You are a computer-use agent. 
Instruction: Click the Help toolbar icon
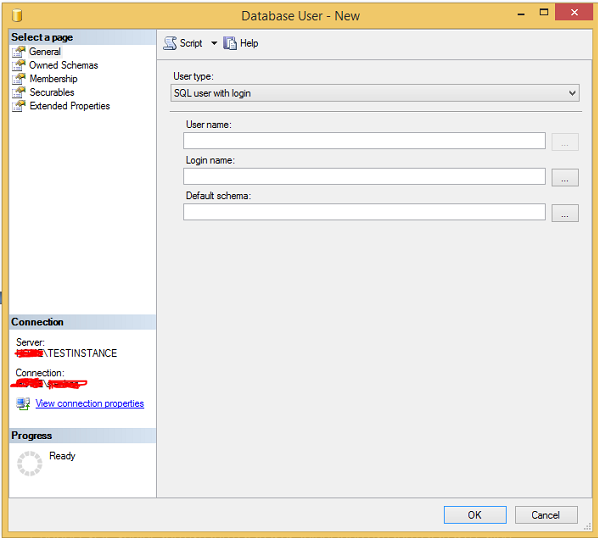point(230,43)
